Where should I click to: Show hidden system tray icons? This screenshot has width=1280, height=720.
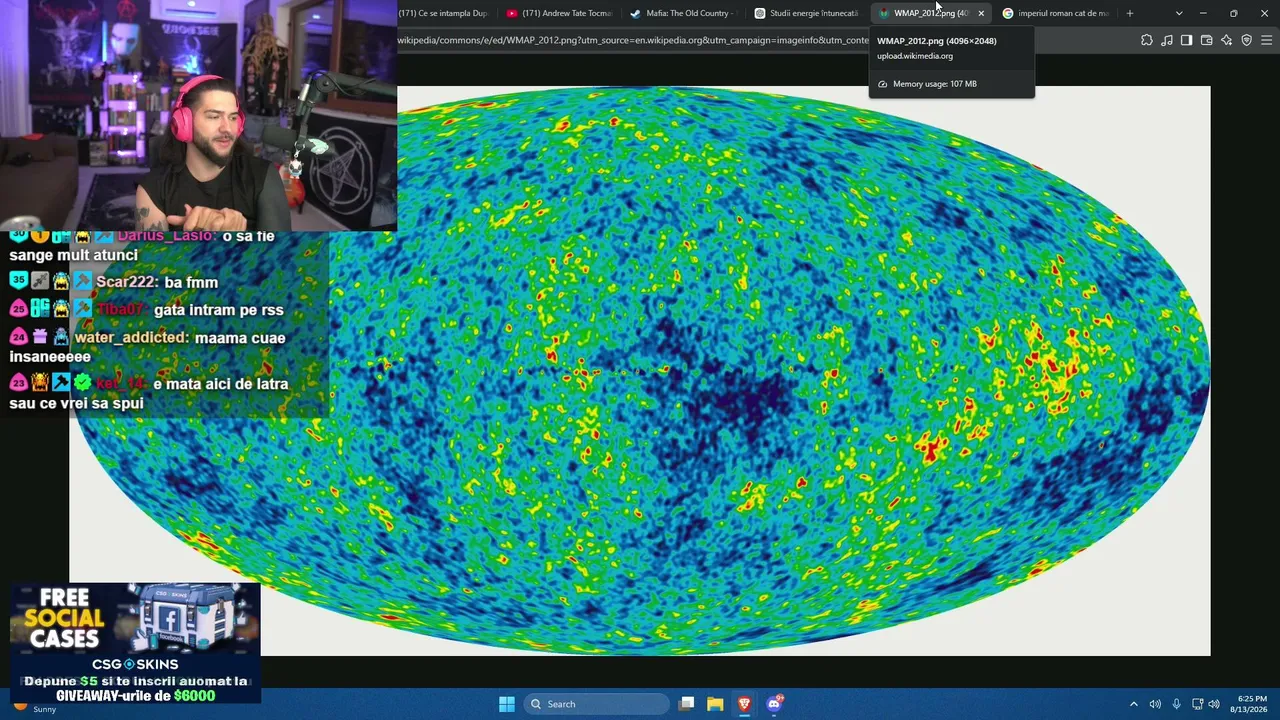[1133, 704]
